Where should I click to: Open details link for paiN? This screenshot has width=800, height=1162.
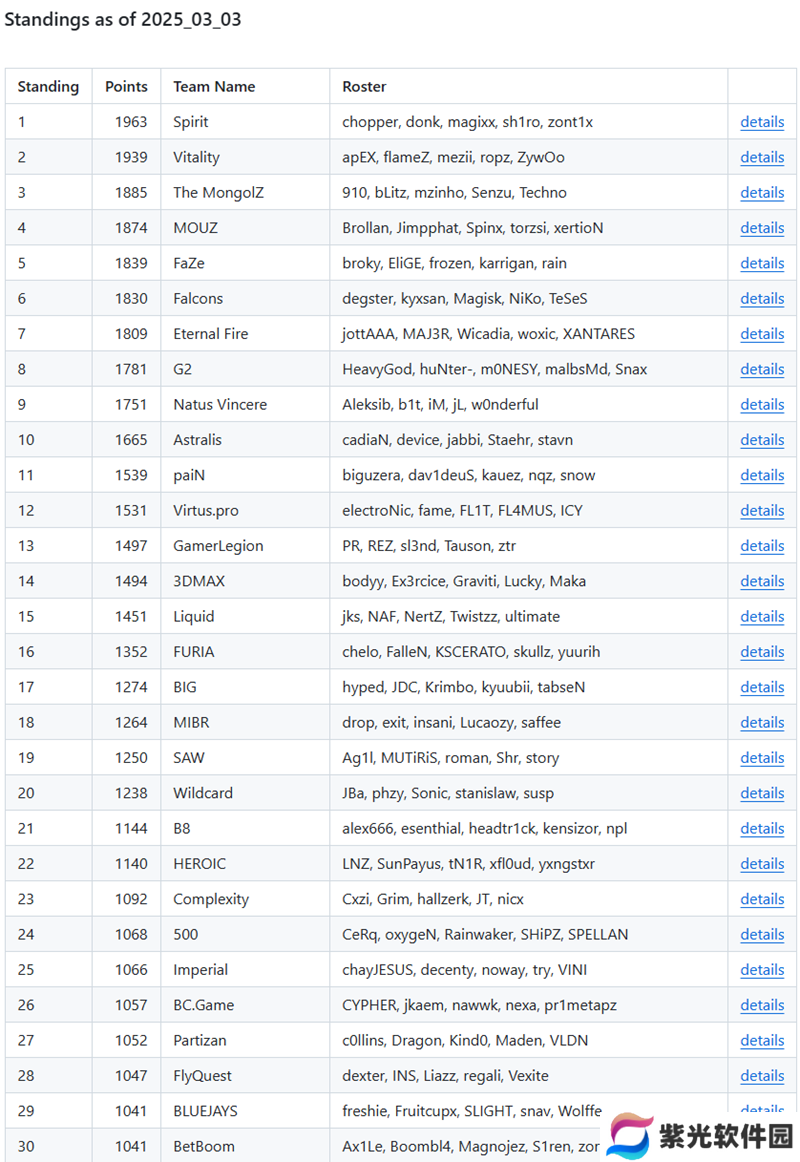click(x=761, y=475)
